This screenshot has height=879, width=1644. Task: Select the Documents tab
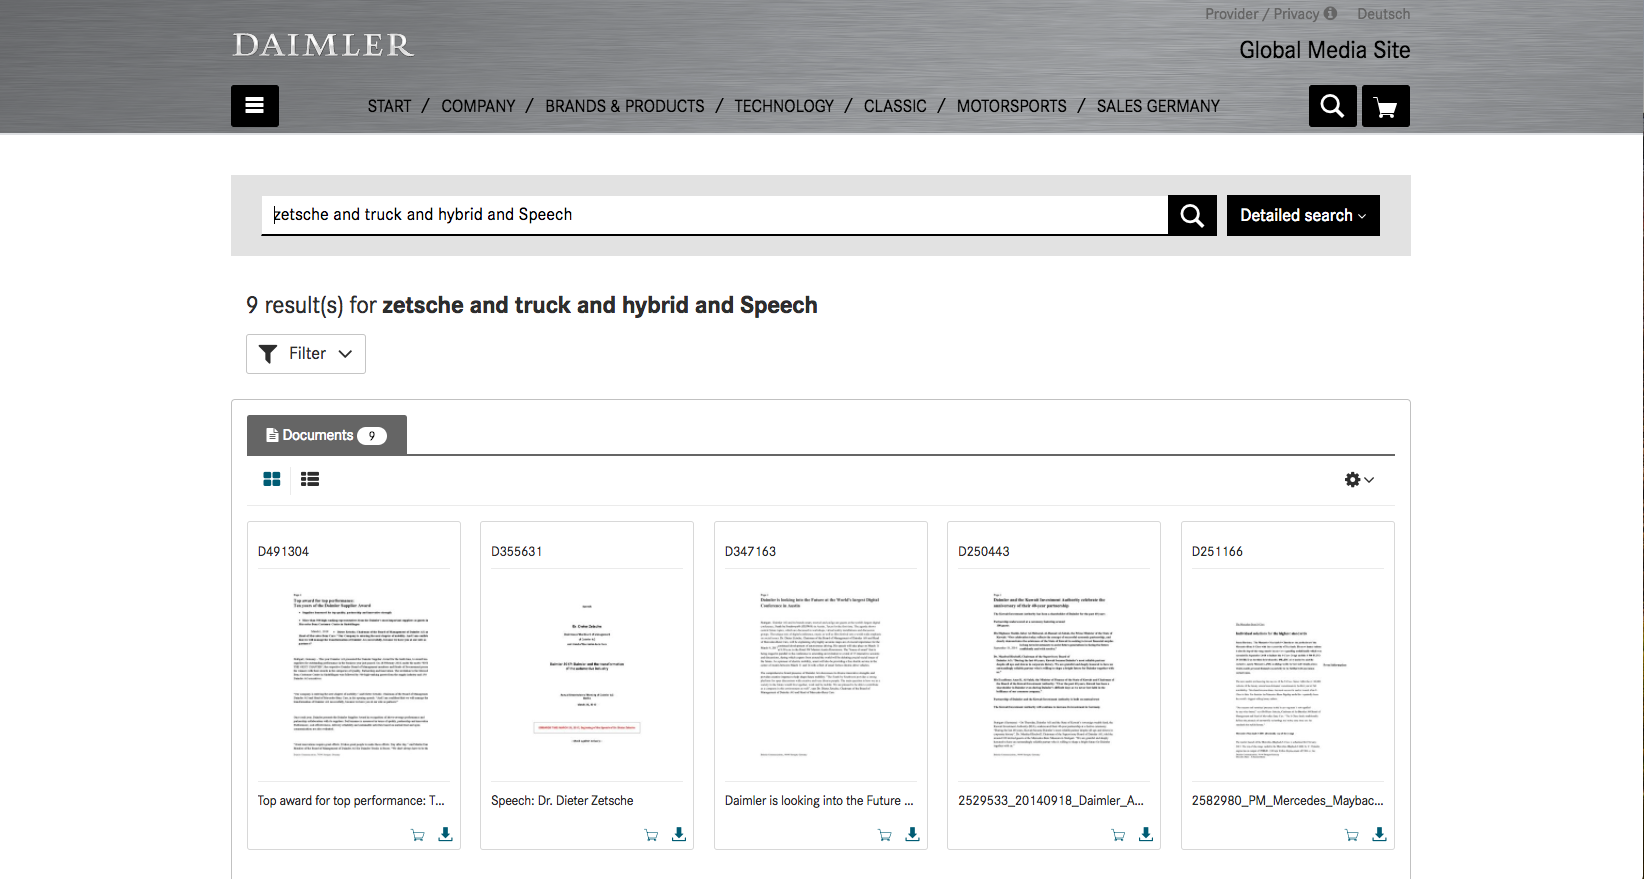coord(327,435)
